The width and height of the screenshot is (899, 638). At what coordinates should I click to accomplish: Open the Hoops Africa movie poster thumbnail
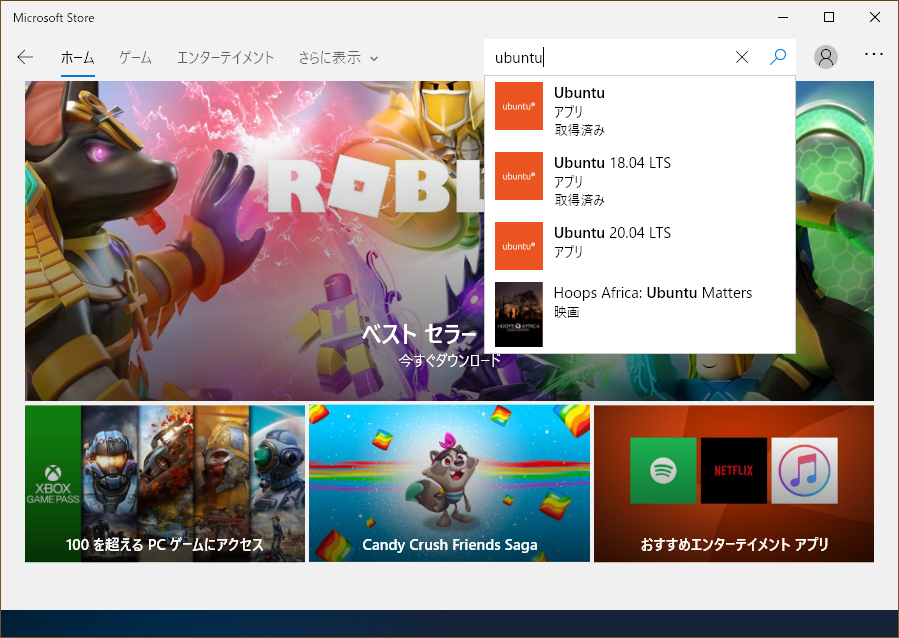tap(519, 314)
